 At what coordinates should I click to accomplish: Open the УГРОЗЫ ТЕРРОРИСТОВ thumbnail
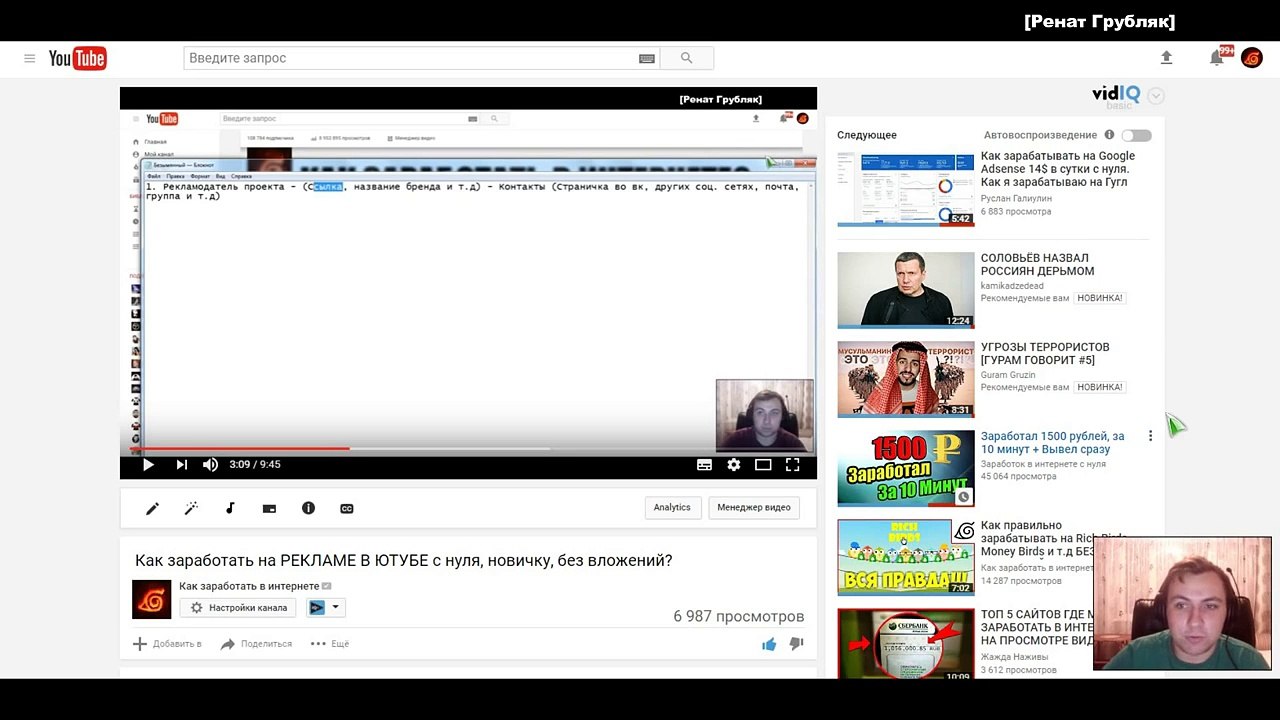(x=906, y=379)
